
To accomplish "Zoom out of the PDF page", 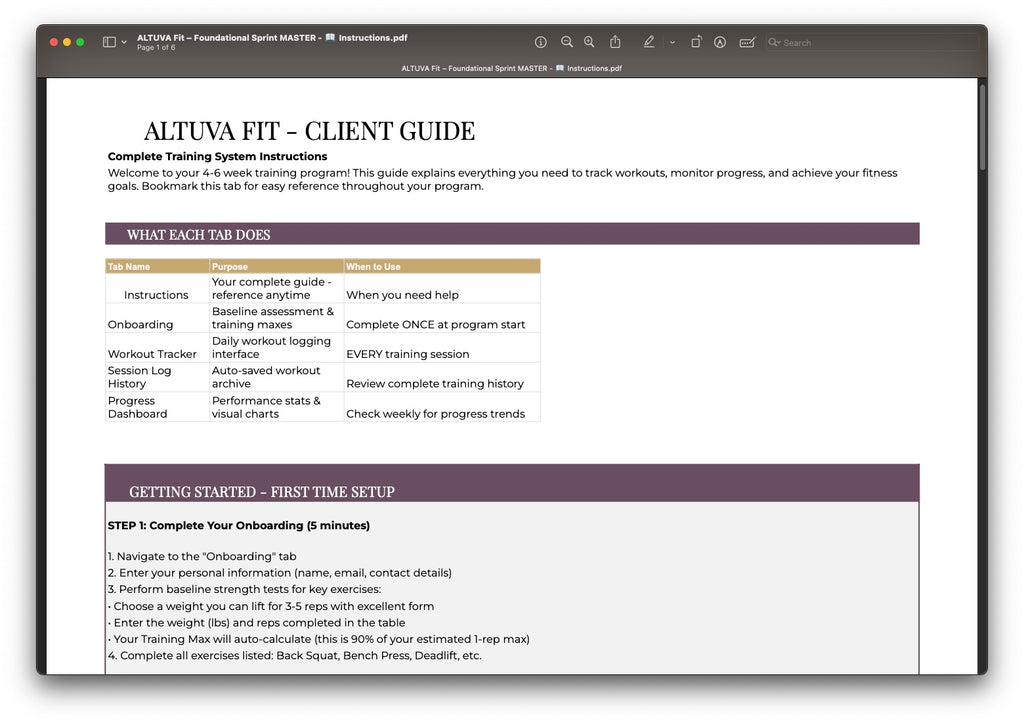I will [x=567, y=42].
